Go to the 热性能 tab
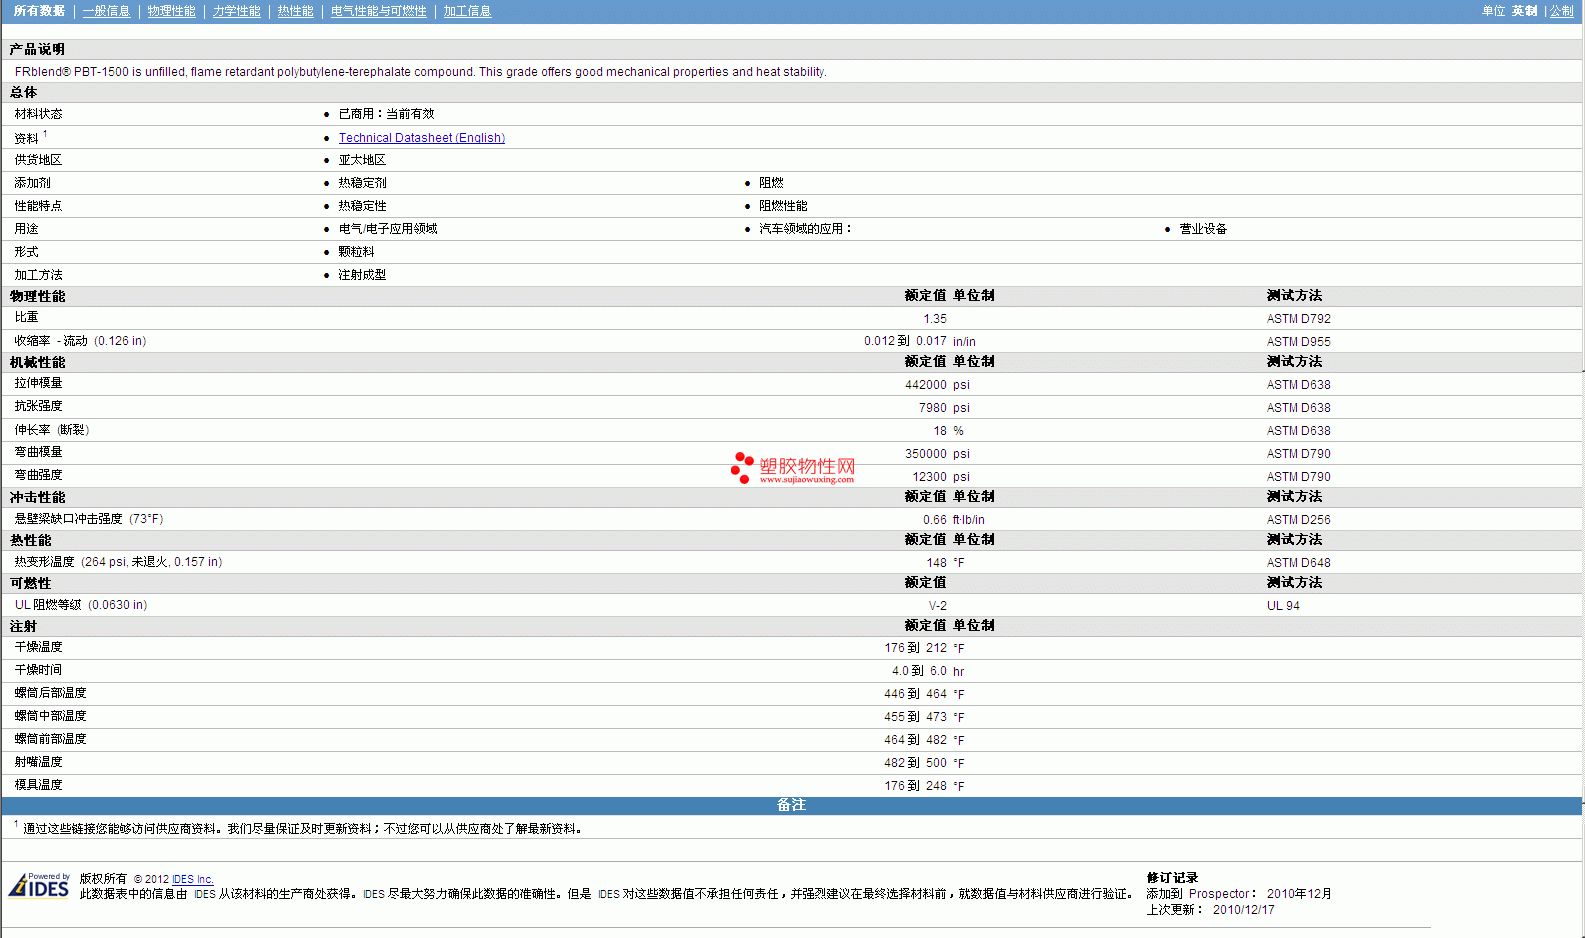1585x938 pixels. pyautogui.click(x=295, y=11)
